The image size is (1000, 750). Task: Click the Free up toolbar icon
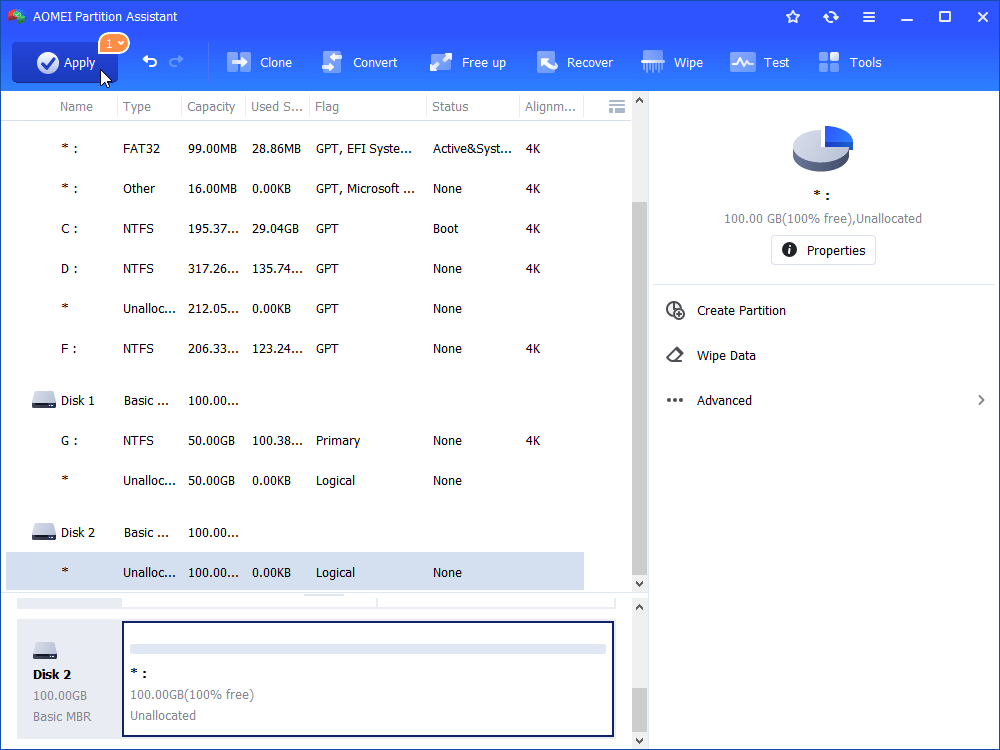468,62
